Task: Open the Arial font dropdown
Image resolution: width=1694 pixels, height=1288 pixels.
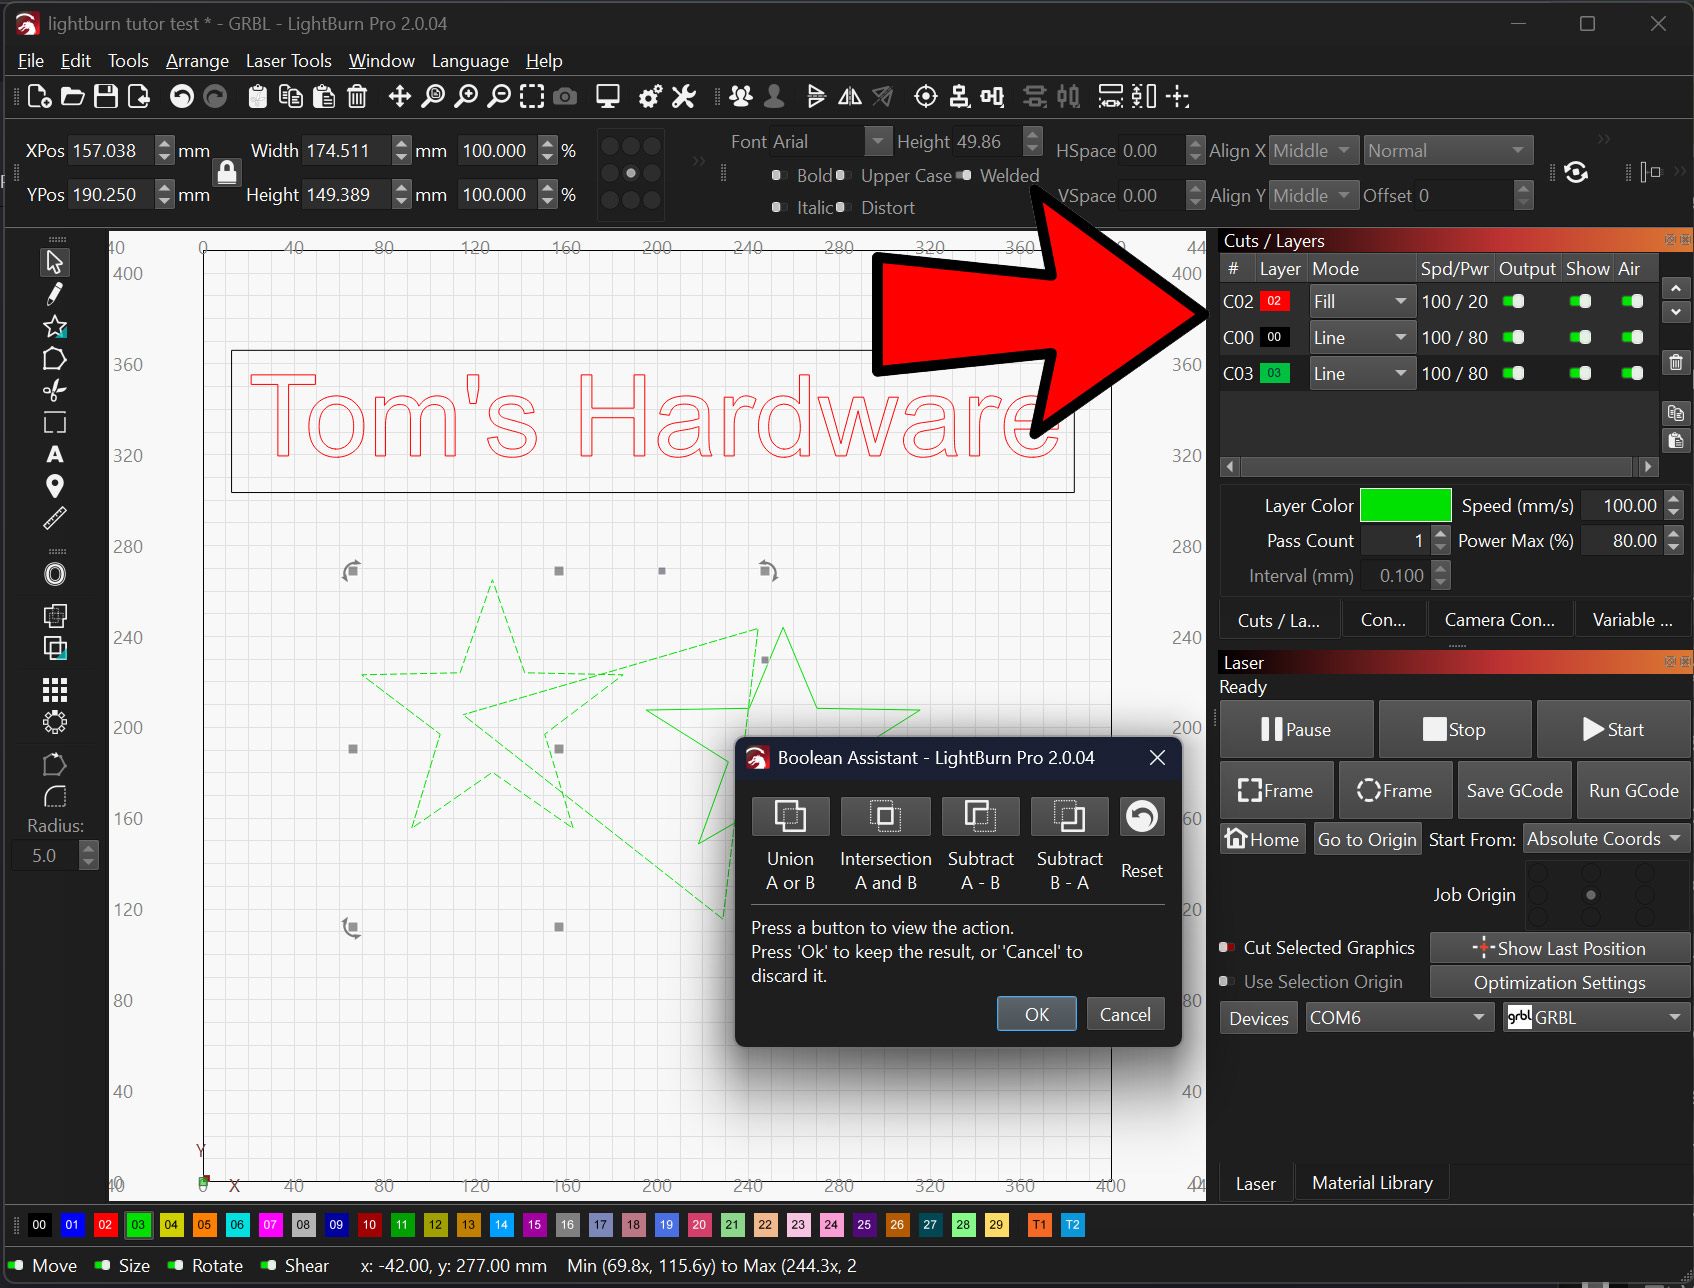Action: pyautogui.click(x=878, y=141)
